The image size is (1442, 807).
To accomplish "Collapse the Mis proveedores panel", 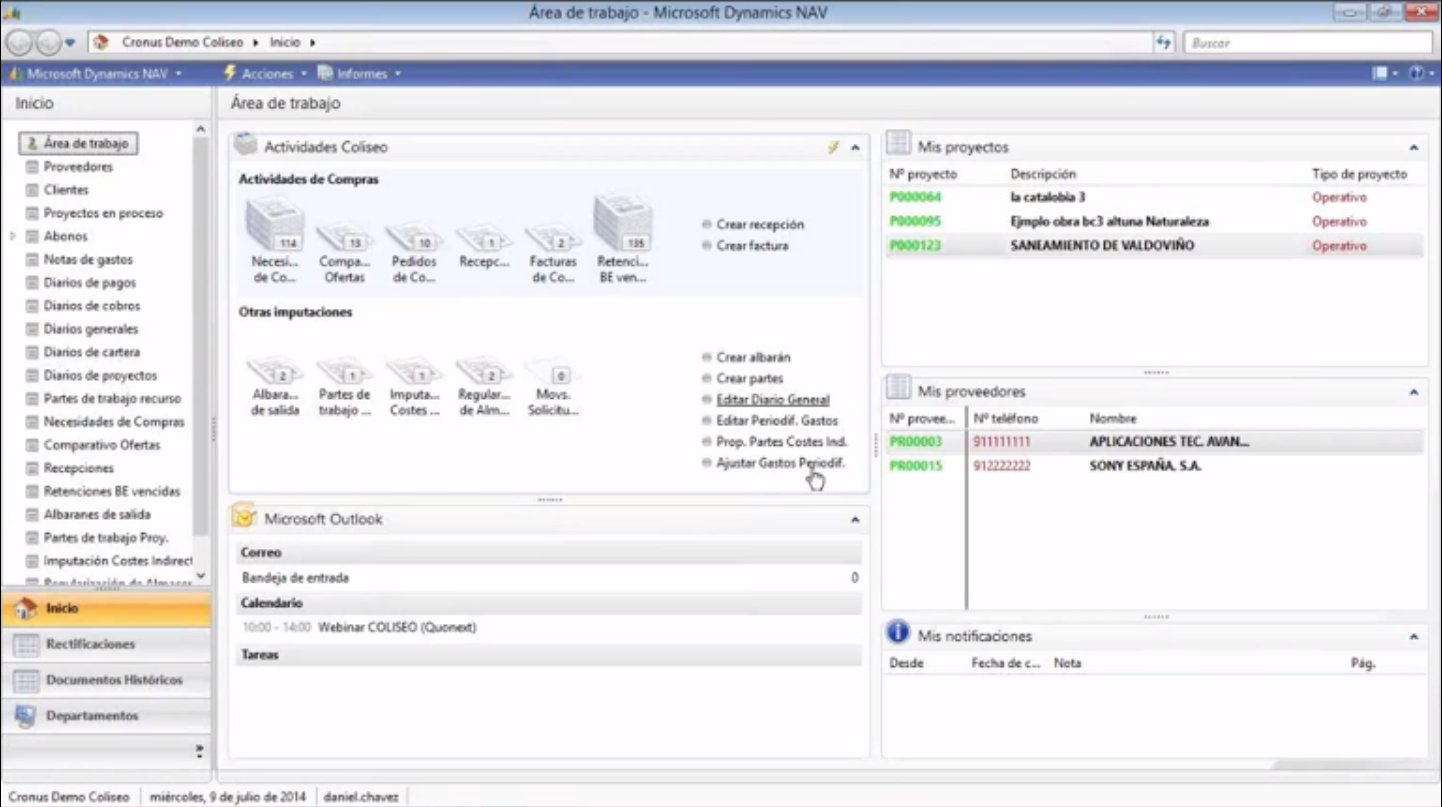I will [1414, 392].
